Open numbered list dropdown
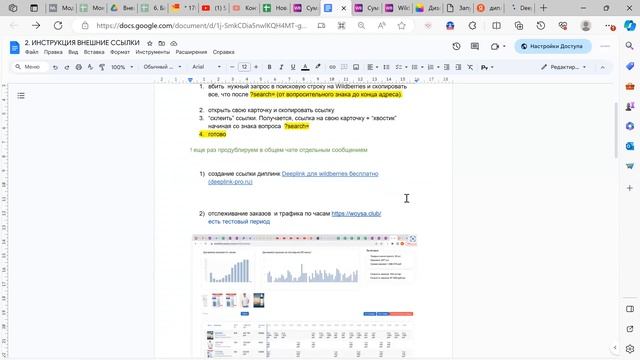Screen dimensions: 640x360 433,67
